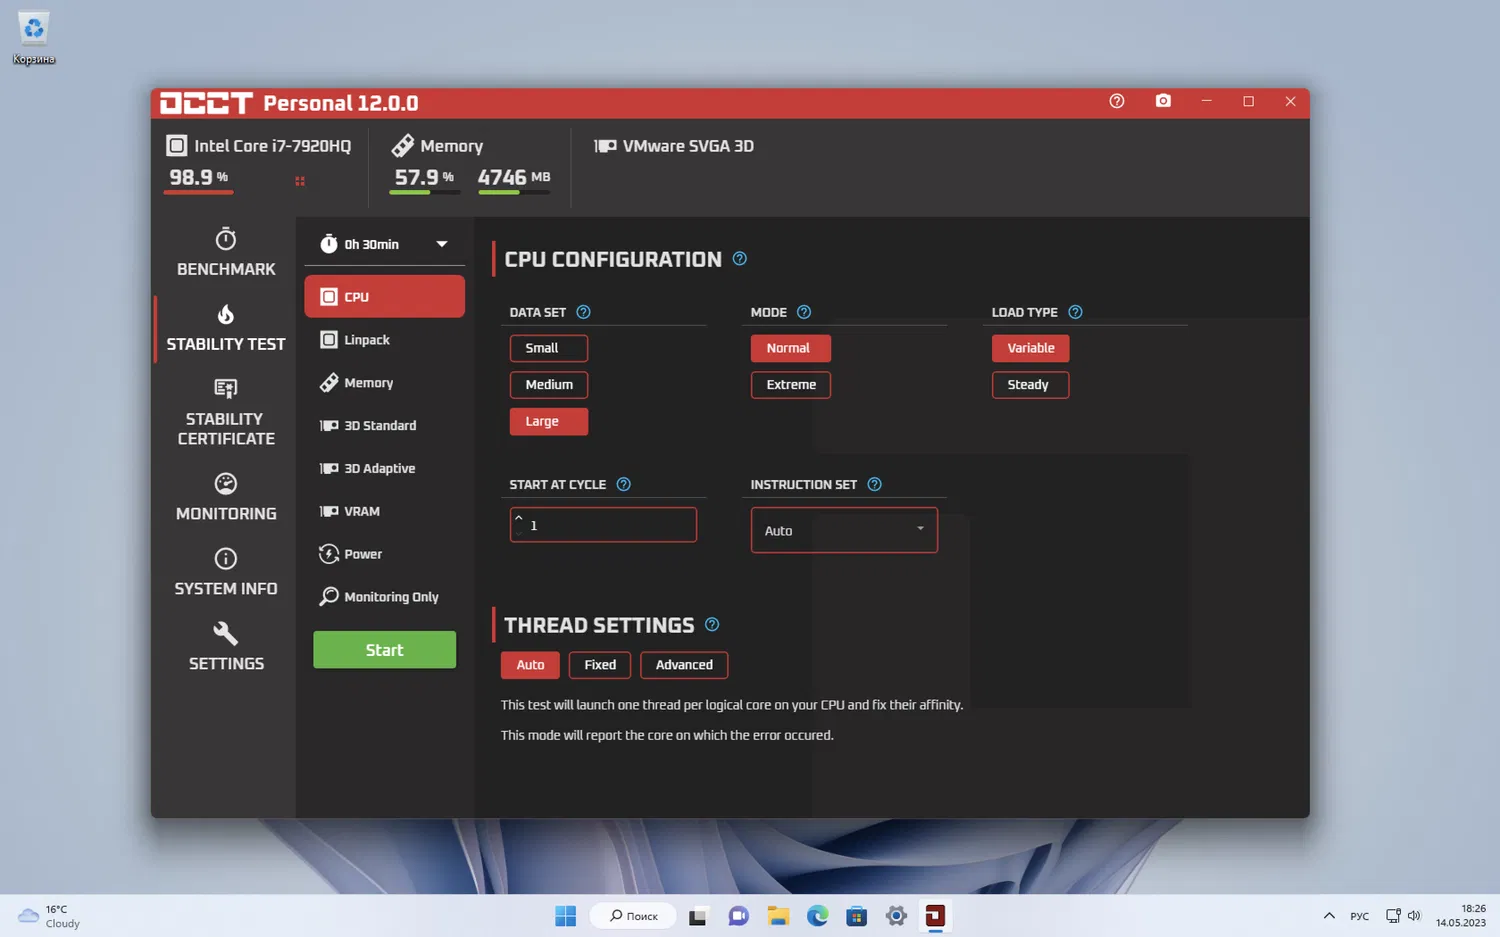Open the info tooltip beside CPU Configuration
The width and height of the screenshot is (1500, 937).
pyautogui.click(x=740, y=259)
